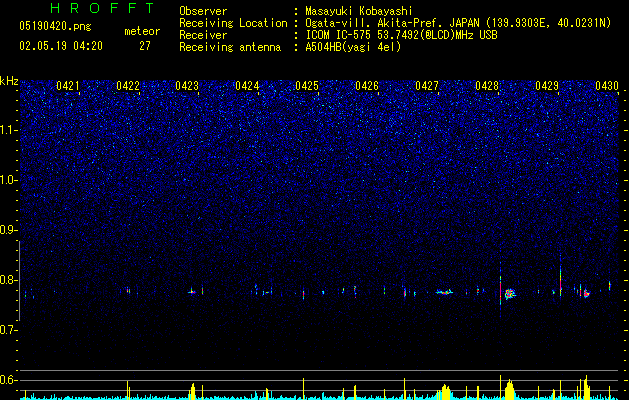Click the 0427 time marker
This screenshot has height=400, width=629.
(x=427, y=86)
